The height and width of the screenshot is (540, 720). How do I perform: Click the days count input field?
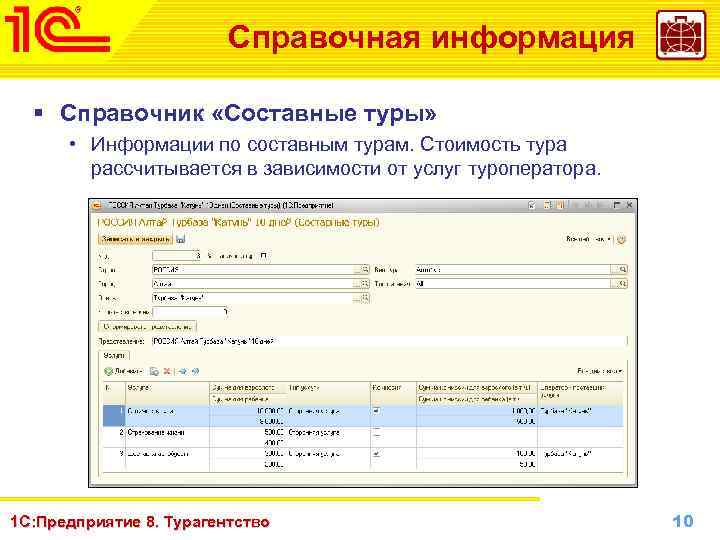(190, 312)
